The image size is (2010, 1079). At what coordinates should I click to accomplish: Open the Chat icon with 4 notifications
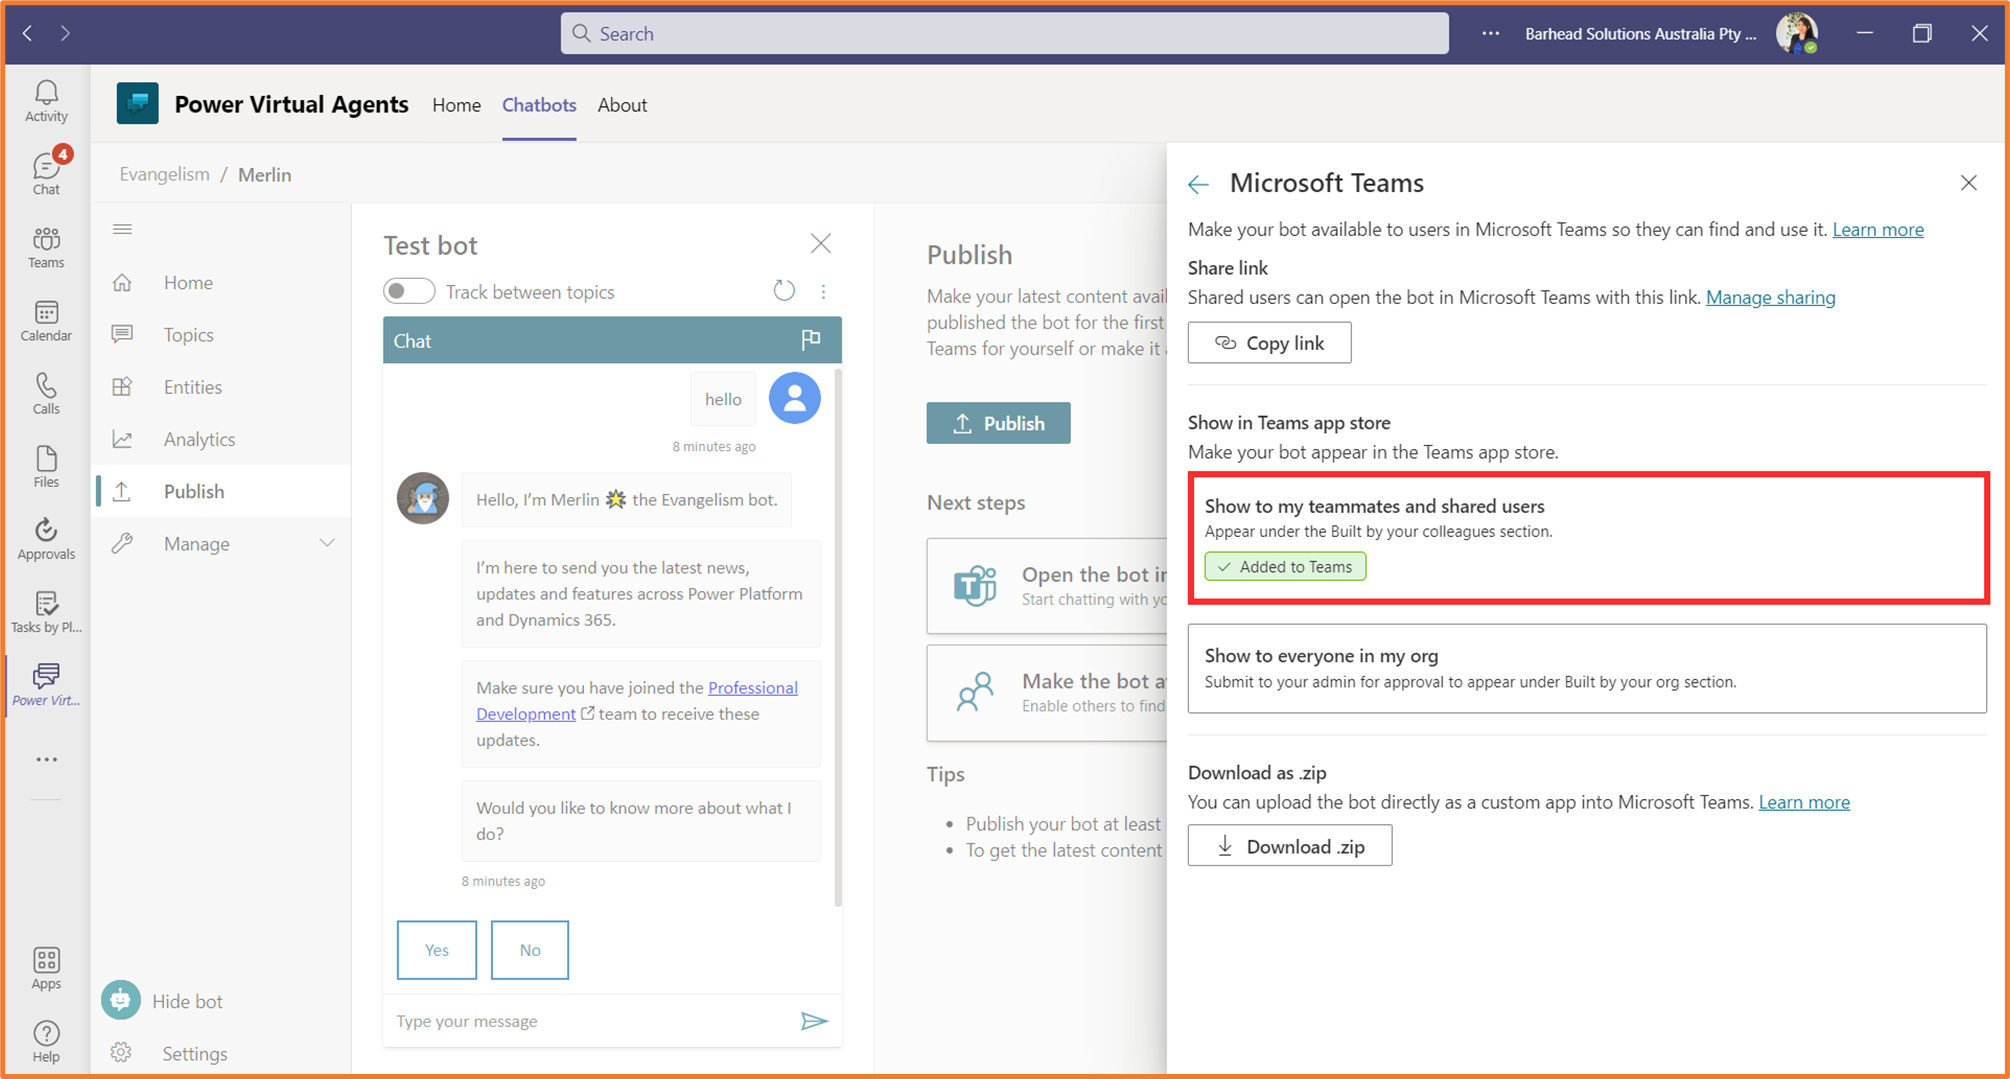coord(45,172)
